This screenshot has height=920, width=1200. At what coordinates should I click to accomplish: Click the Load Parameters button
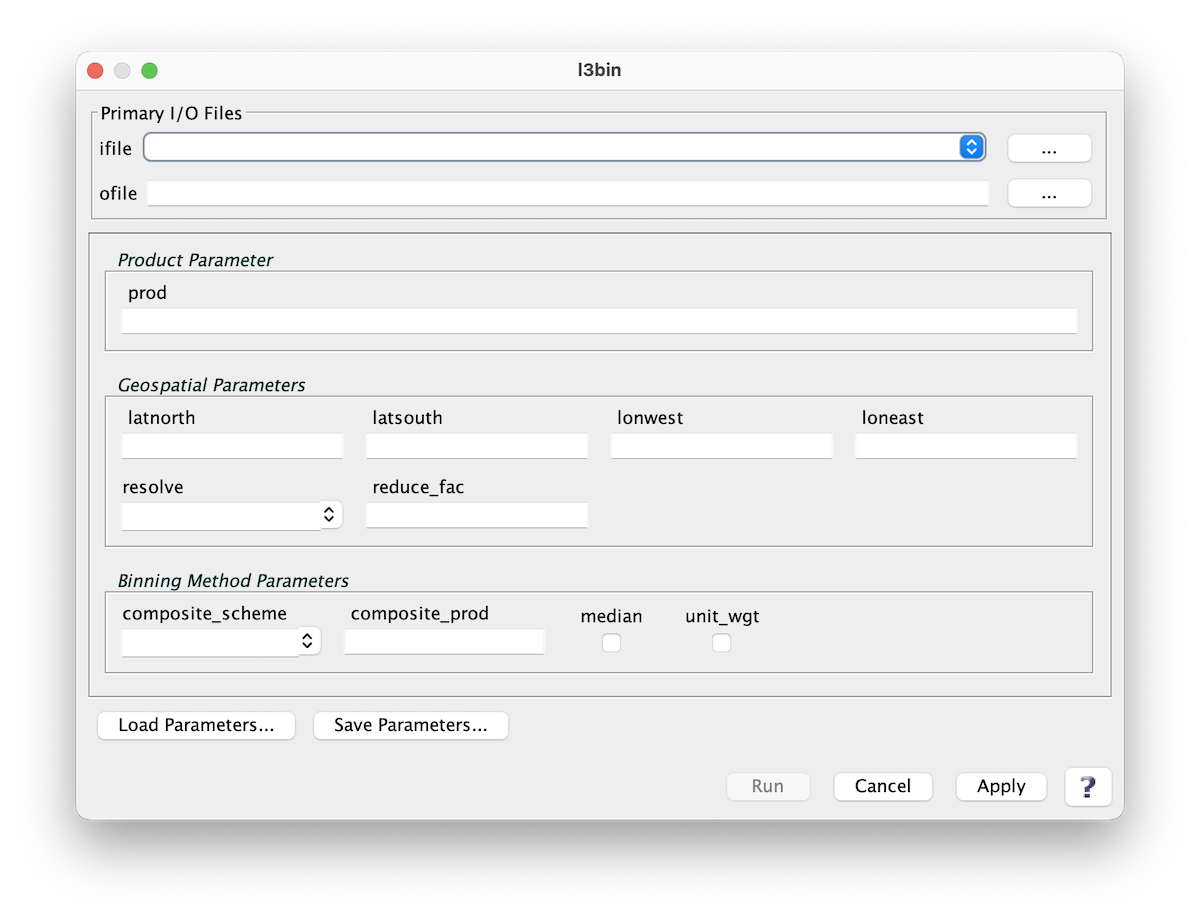click(196, 726)
